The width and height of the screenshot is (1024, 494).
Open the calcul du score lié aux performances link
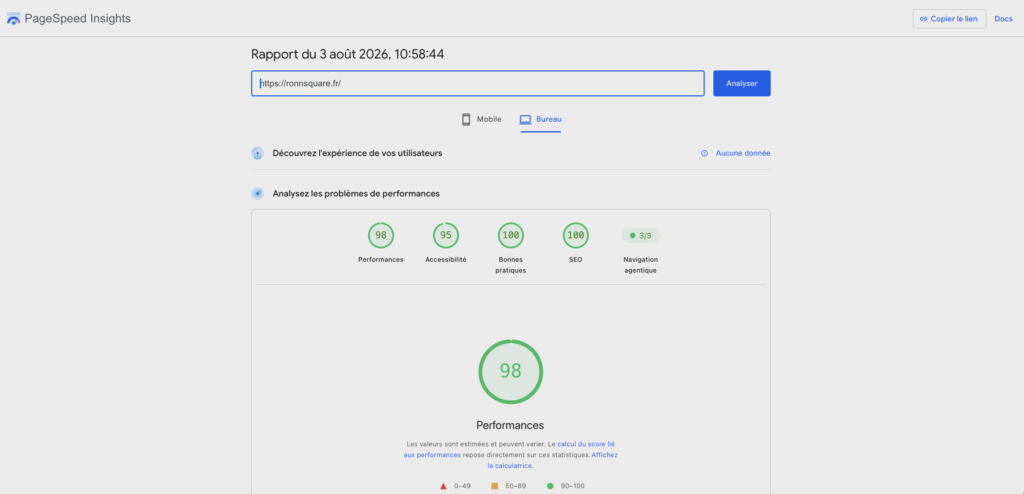(x=509, y=449)
